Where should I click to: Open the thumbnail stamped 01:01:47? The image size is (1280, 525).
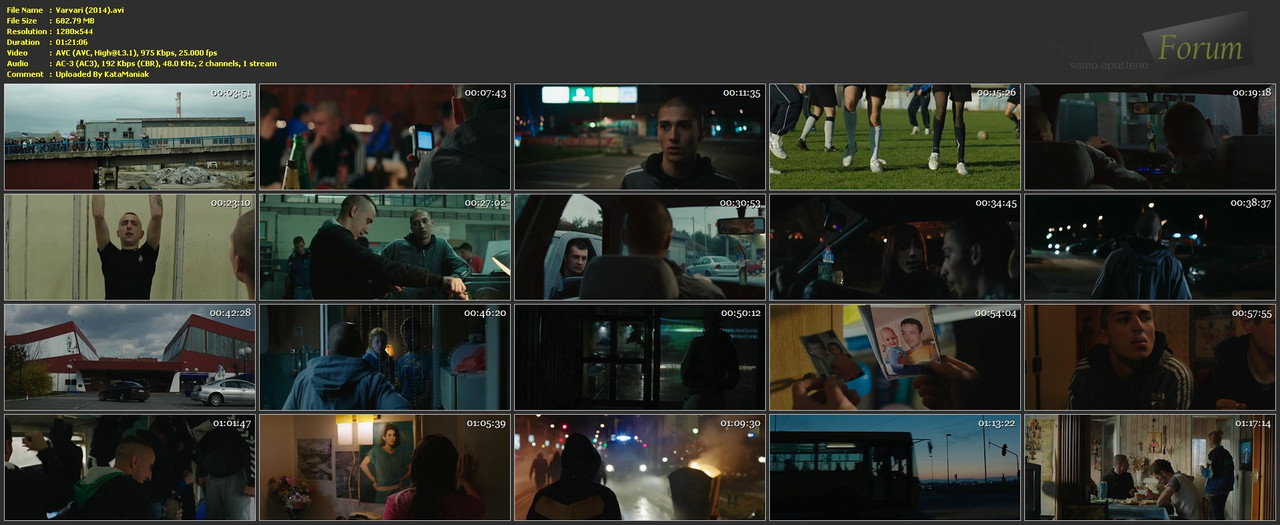pyautogui.click(x=130, y=467)
